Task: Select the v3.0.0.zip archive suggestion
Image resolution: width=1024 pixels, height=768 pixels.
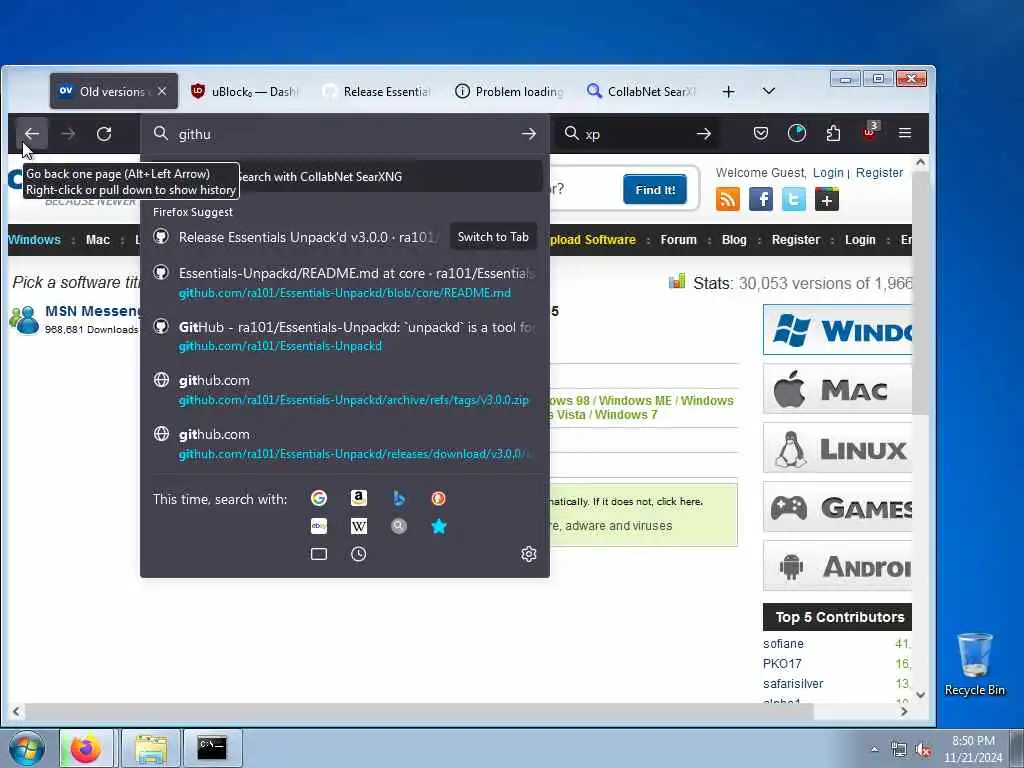Action: pyautogui.click(x=345, y=390)
